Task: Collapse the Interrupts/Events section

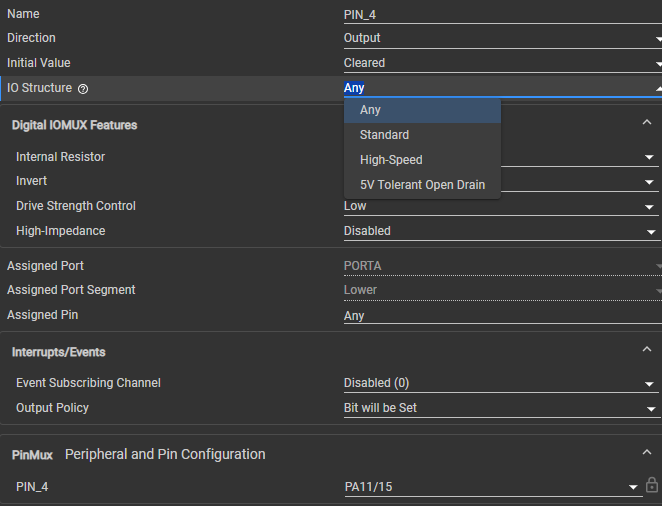Action: 646,349
